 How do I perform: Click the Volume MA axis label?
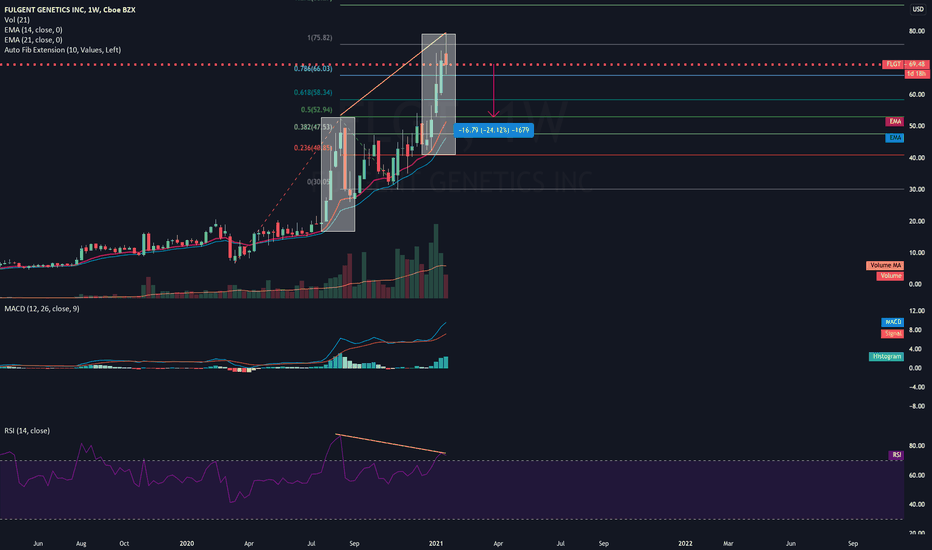pyautogui.click(x=885, y=265)
